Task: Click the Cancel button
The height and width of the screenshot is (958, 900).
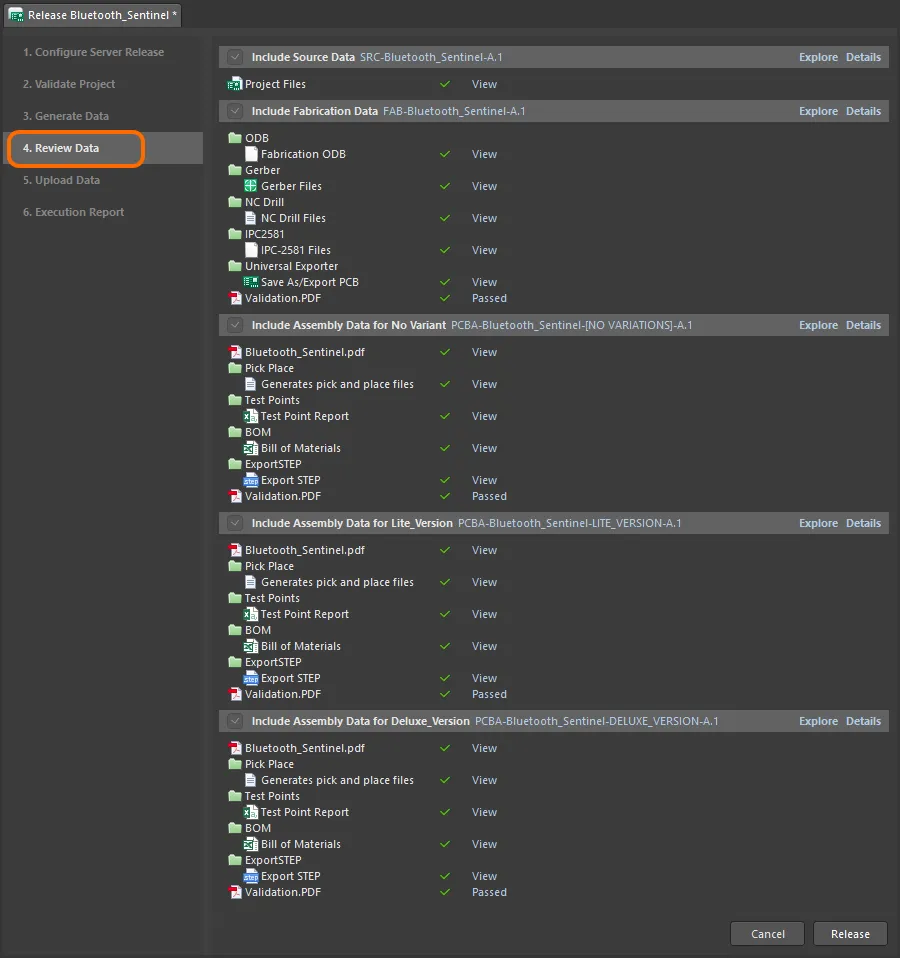Action: tap(768, 934)
